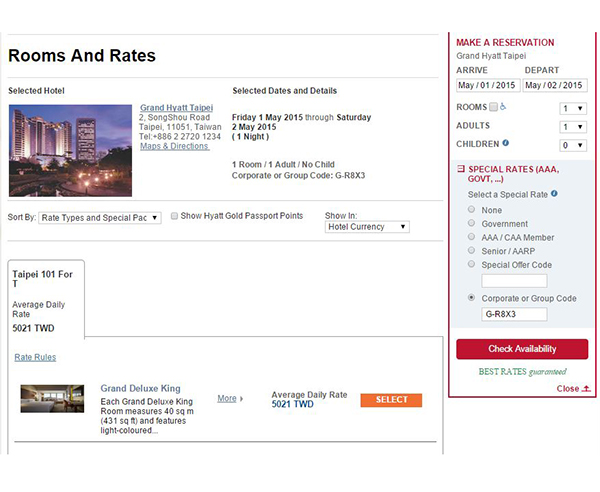This screenshot has width=600, height=492.
Task: Enable Show Hyatt Gold Passport Points checkbox
Action: (x=174, y=216)
